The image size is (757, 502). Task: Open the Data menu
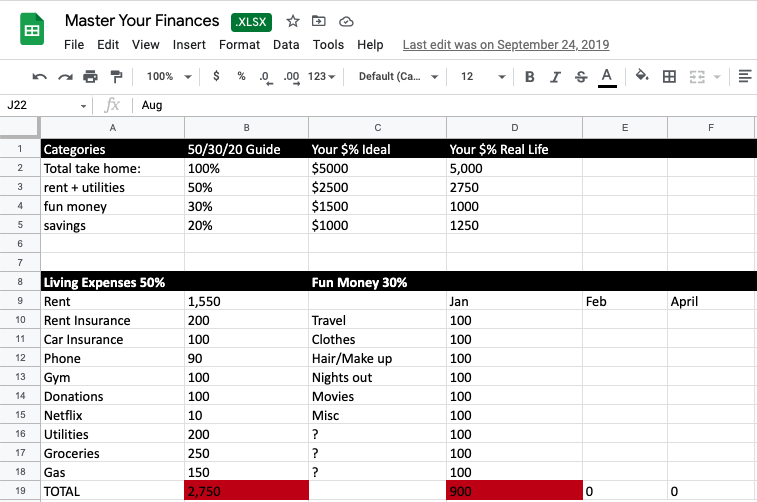(x=286, y=45)
